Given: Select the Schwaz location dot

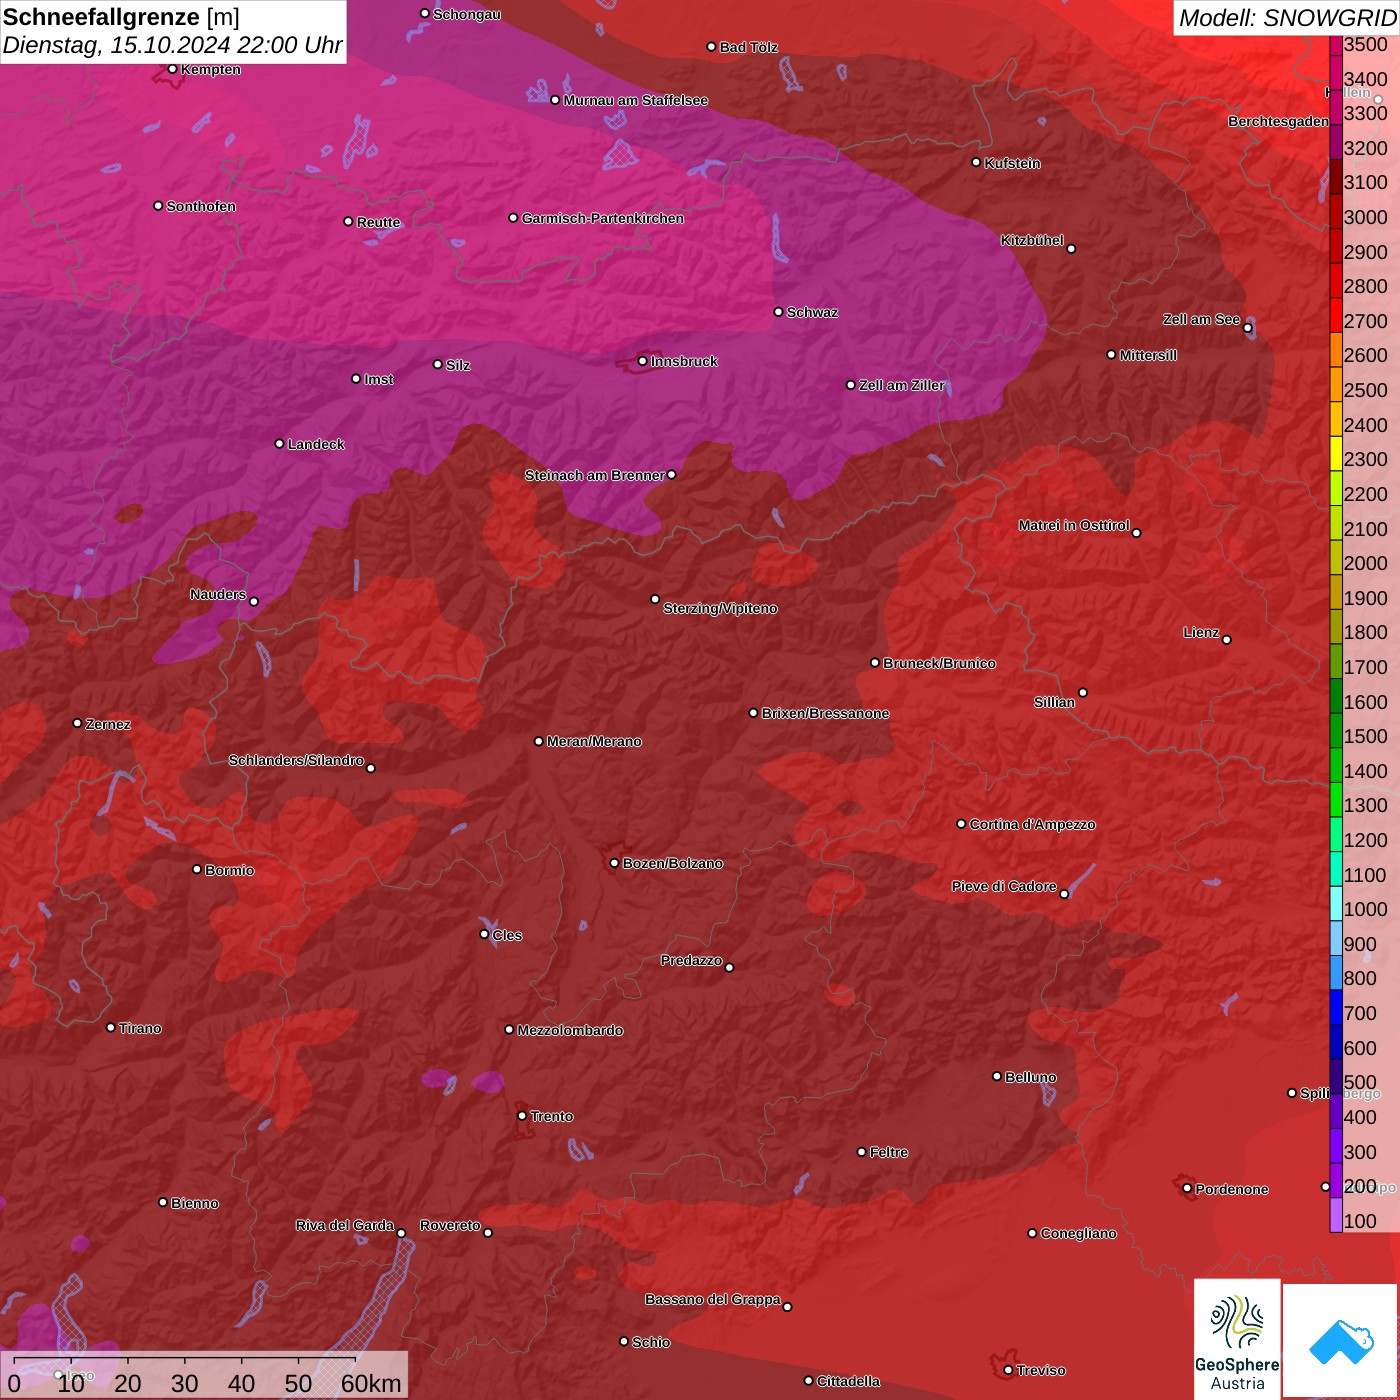Looking at the screenshot, I should click(x=778, y=311).
